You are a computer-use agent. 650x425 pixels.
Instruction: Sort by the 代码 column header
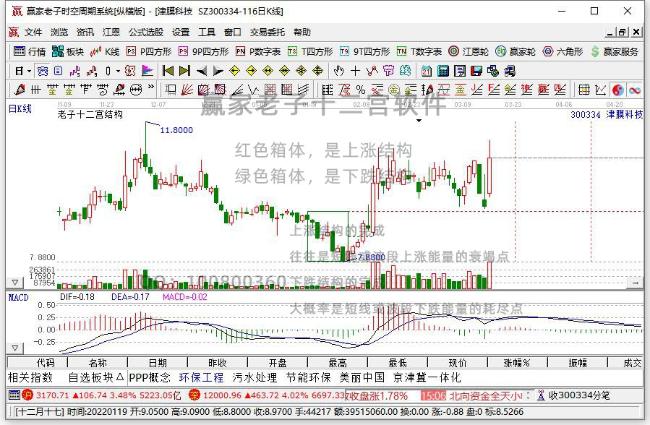tap(39, 363)
